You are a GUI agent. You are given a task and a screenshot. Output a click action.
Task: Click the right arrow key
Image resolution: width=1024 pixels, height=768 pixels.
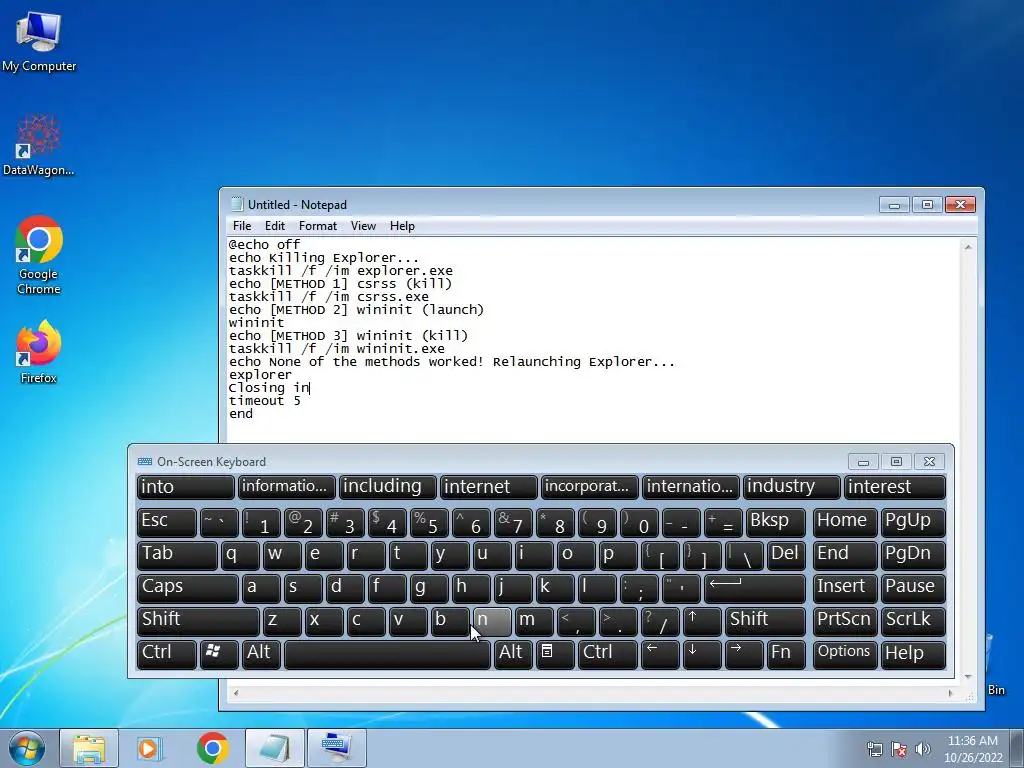[743, 654]
